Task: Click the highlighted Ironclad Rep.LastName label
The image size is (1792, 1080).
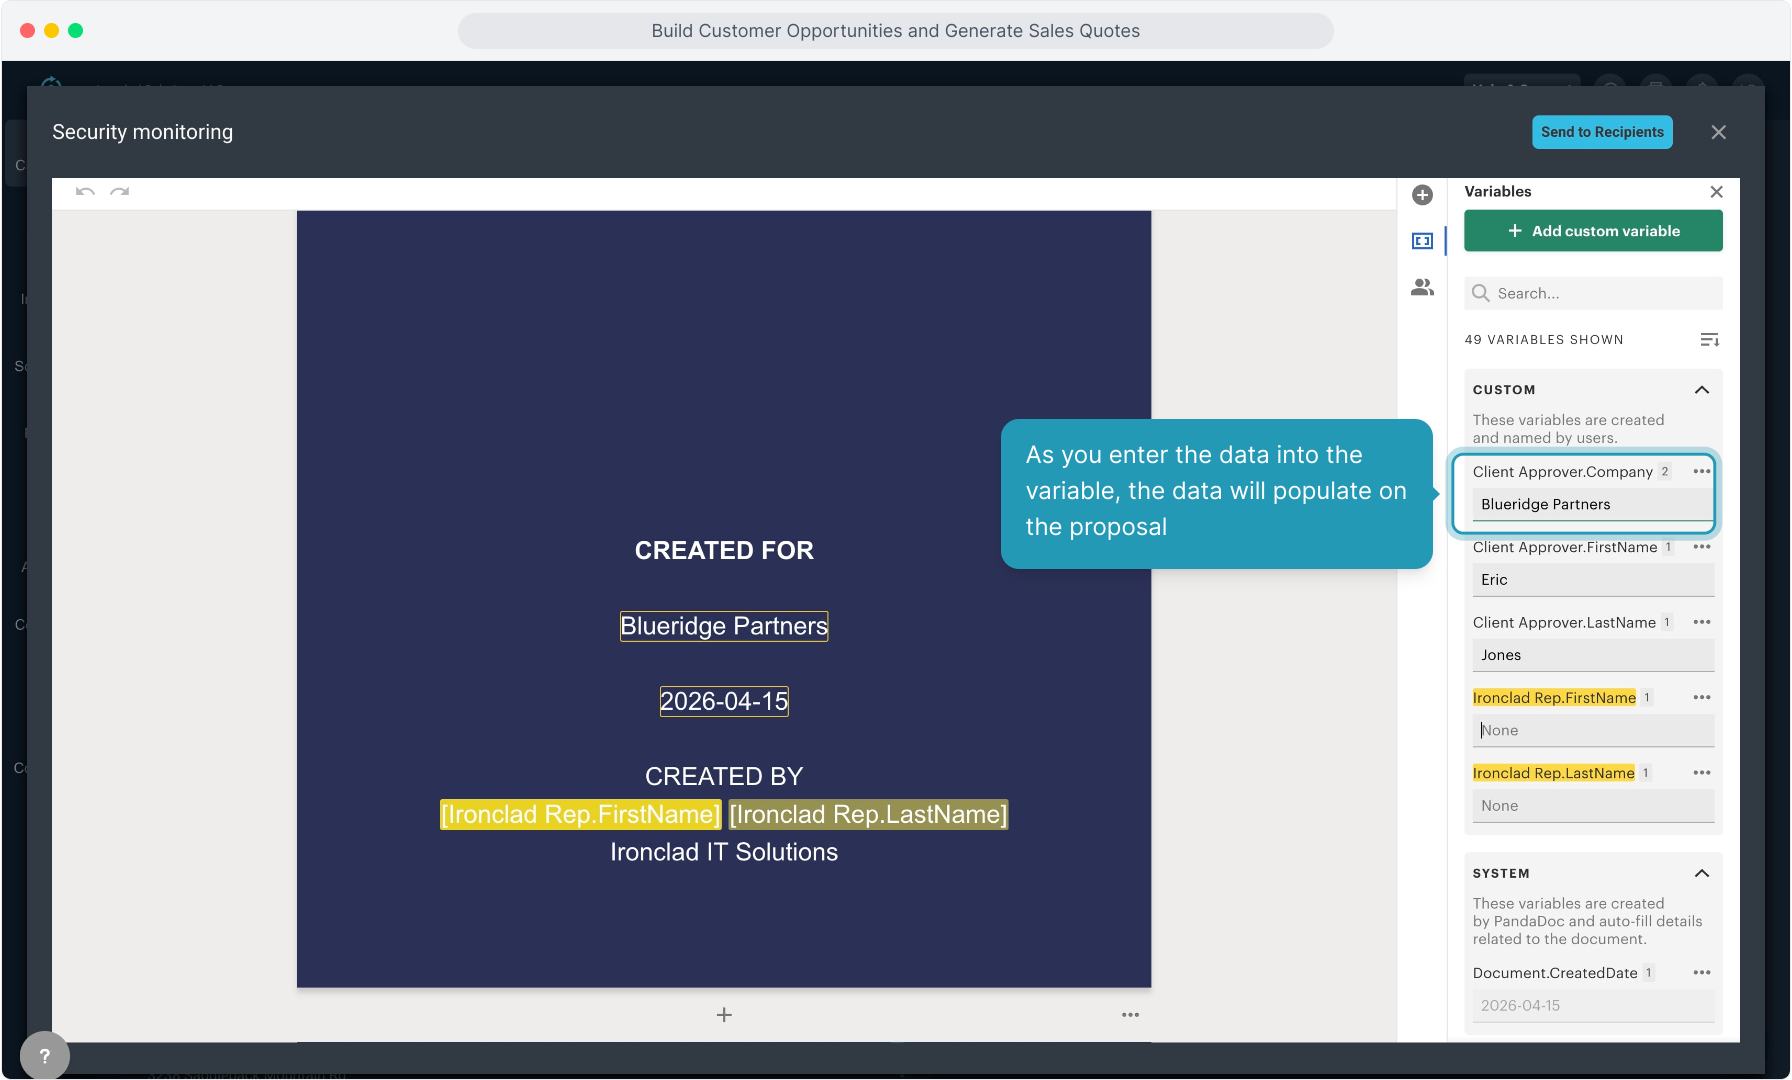Action: [1553, 773]
